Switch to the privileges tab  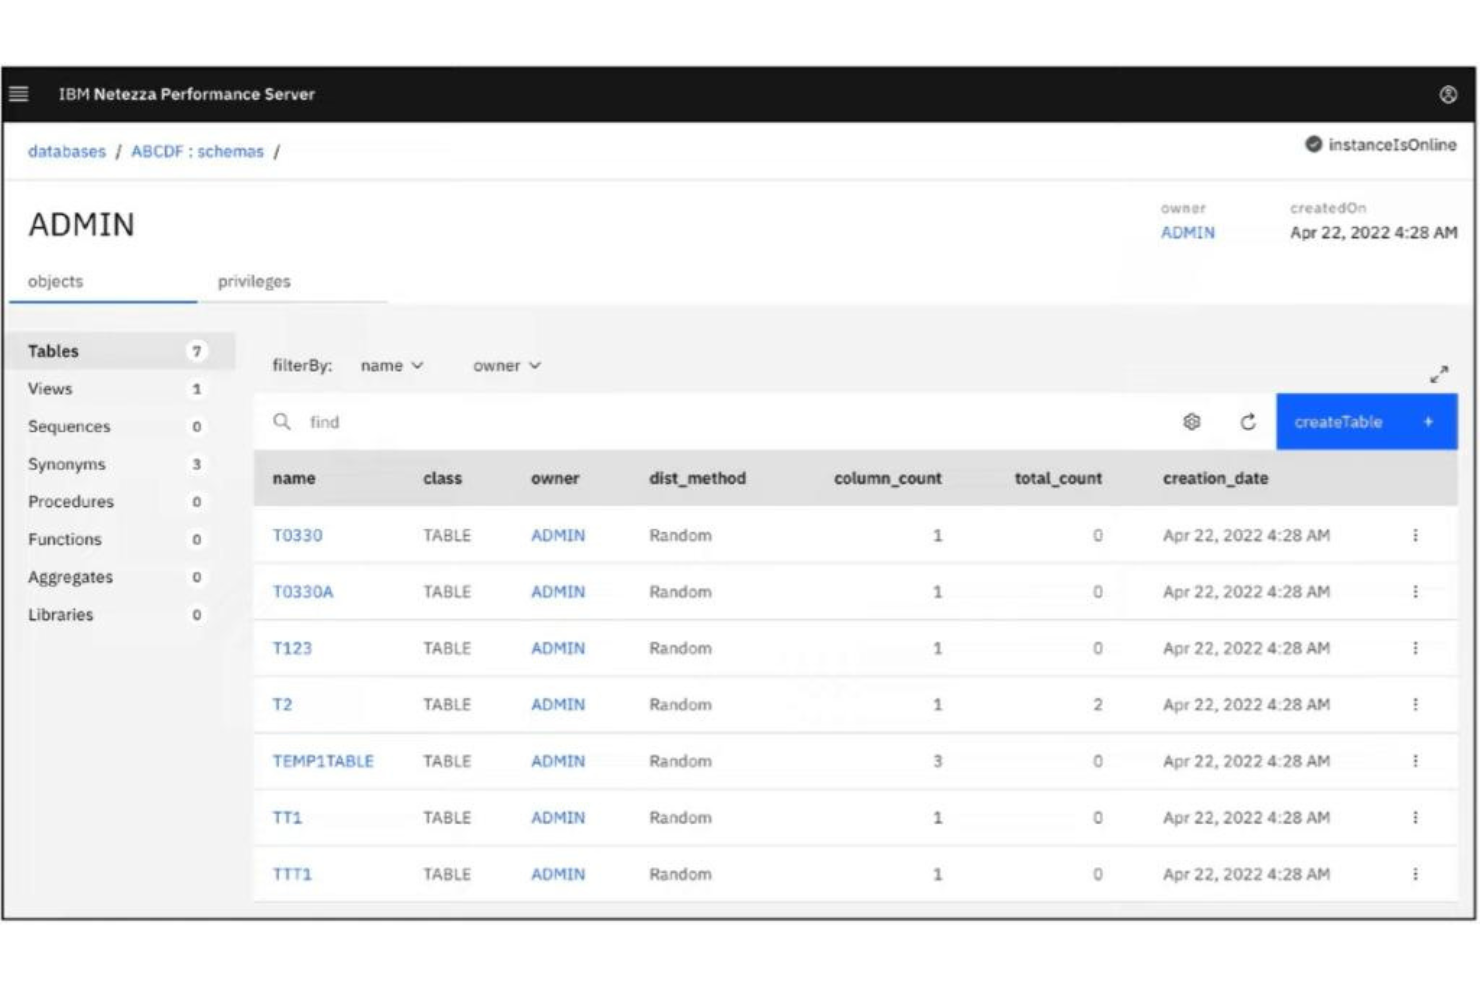tap(253, 281)
